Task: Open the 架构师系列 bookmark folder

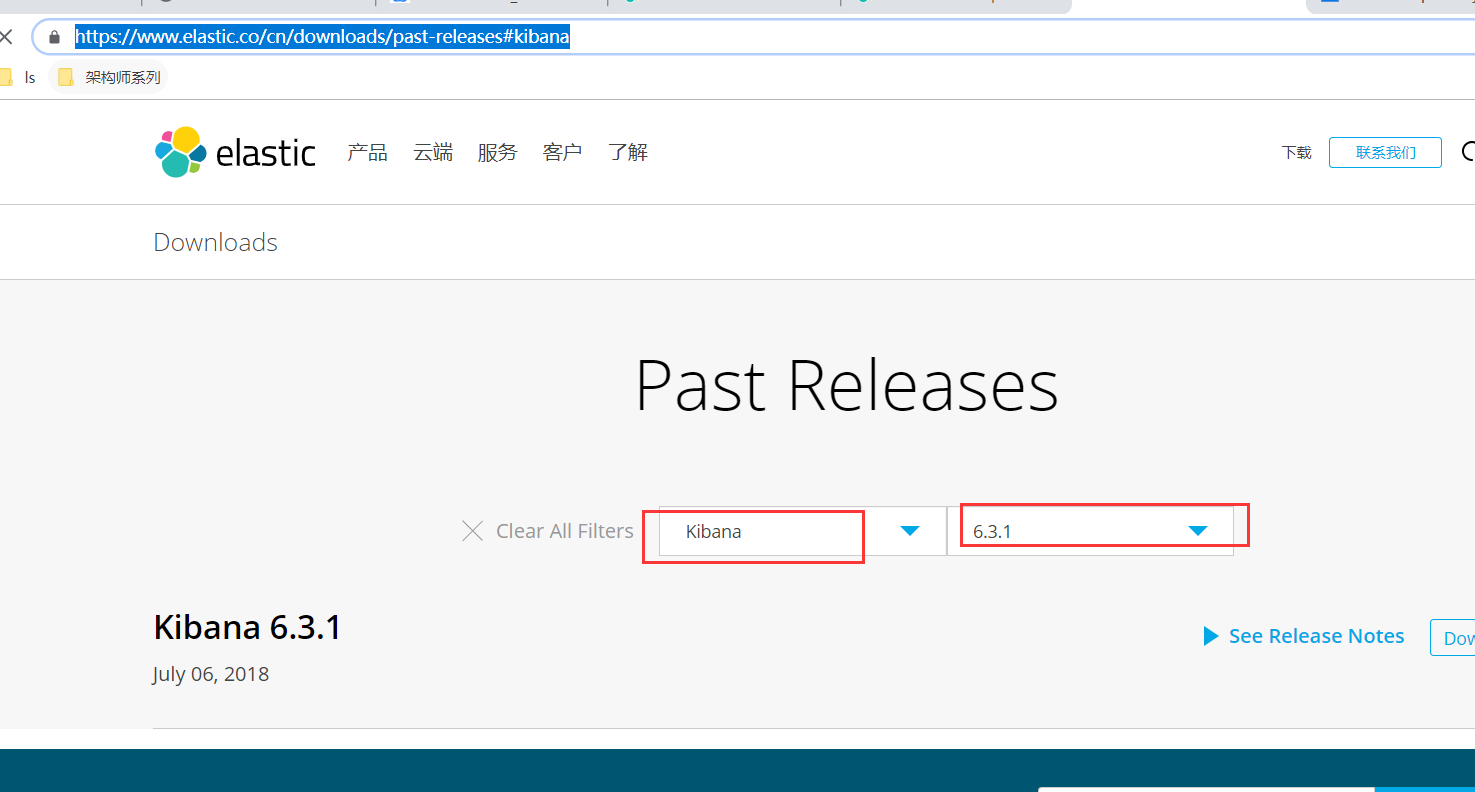Action: pos(108,77)
